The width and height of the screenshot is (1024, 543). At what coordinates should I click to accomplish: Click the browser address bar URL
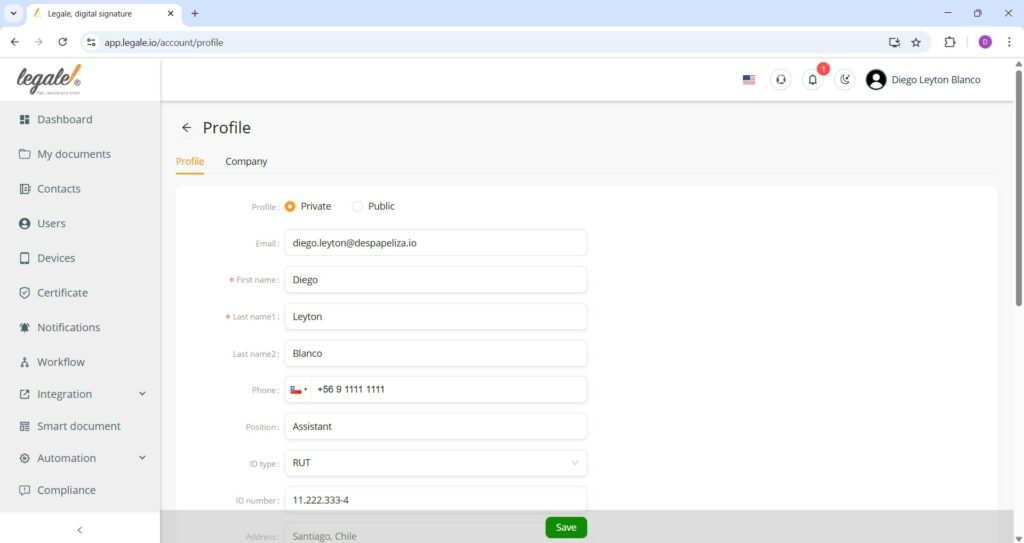163,42
